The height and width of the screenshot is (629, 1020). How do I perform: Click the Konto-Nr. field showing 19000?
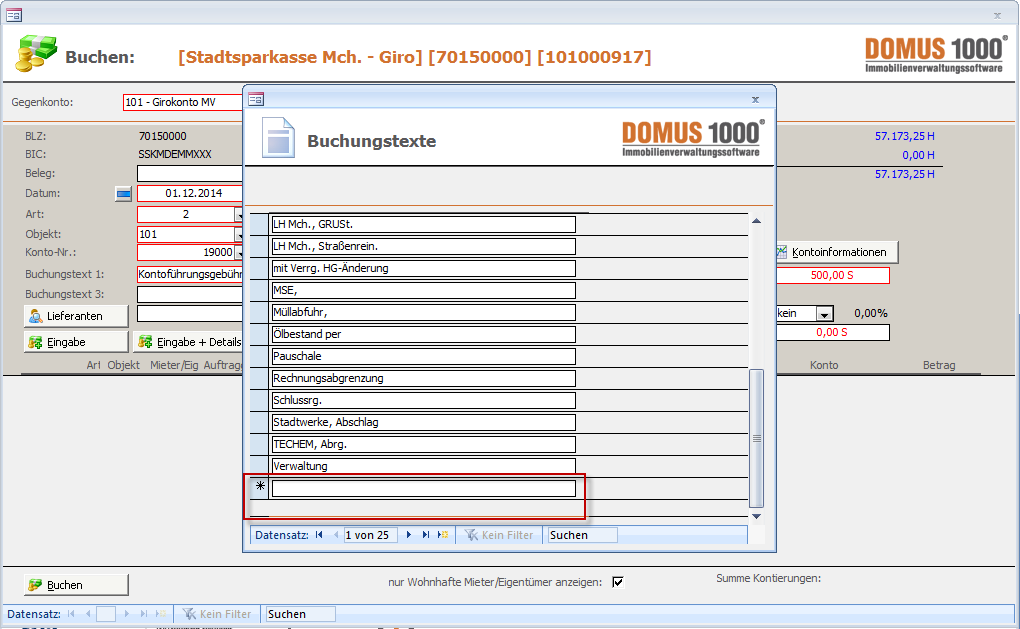point(185,252)
